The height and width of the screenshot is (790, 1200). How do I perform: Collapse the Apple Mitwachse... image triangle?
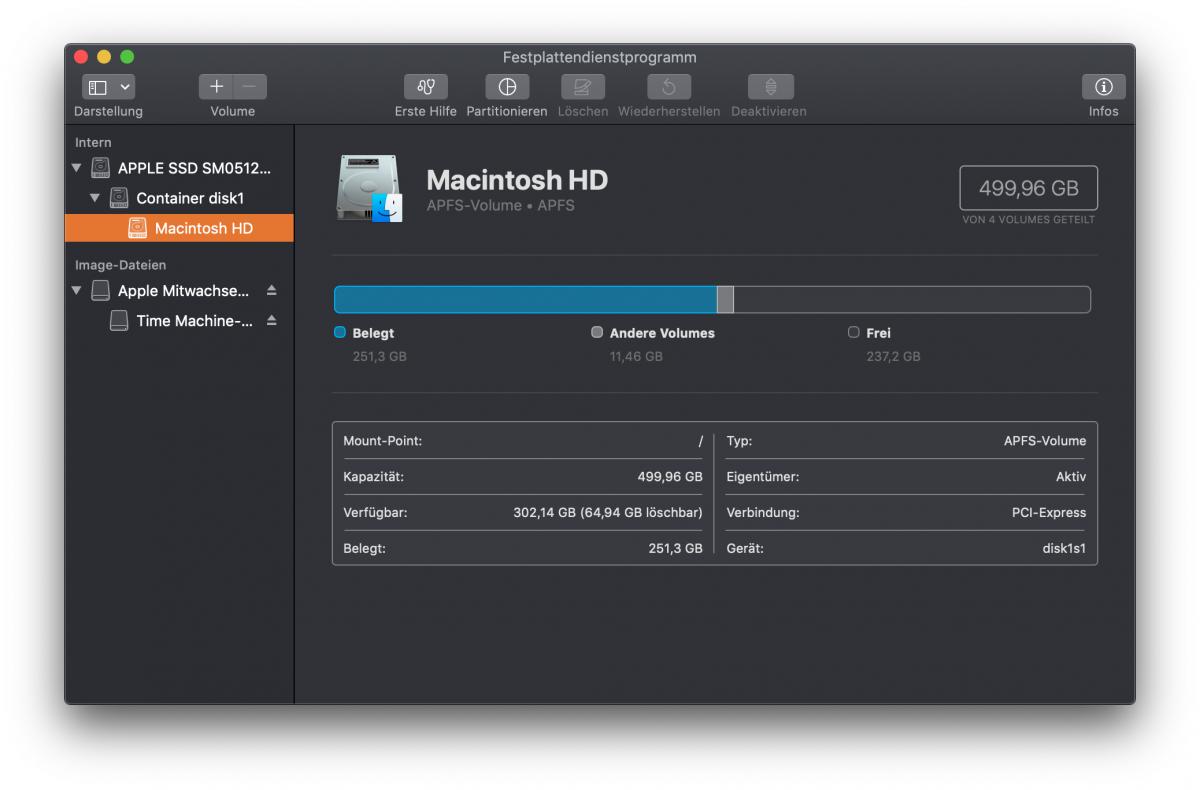[77, 290]
